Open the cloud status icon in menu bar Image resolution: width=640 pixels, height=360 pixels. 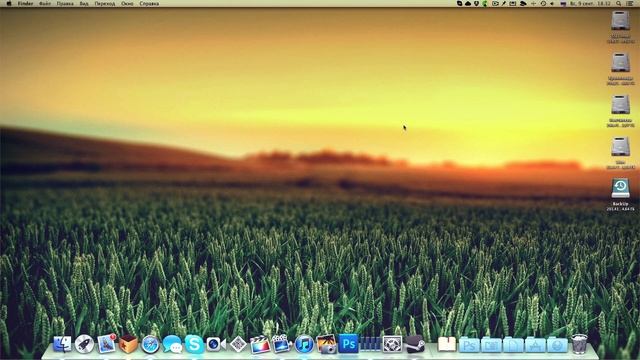(468, 3)
